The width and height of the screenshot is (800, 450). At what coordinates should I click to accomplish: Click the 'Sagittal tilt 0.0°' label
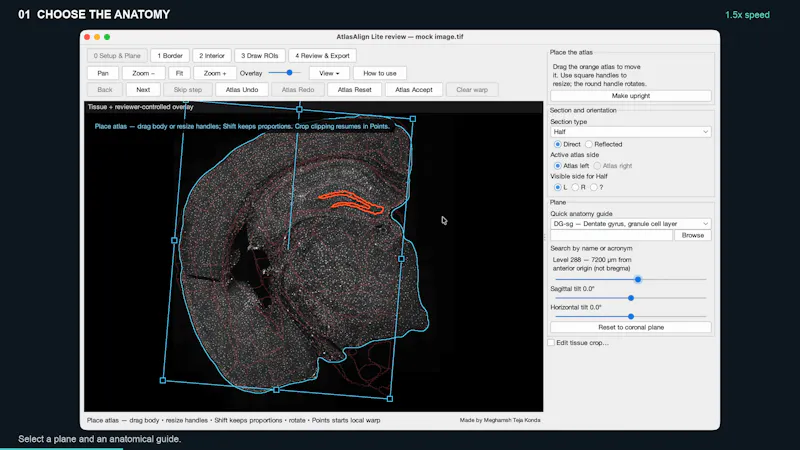click(x=572, y=289)
